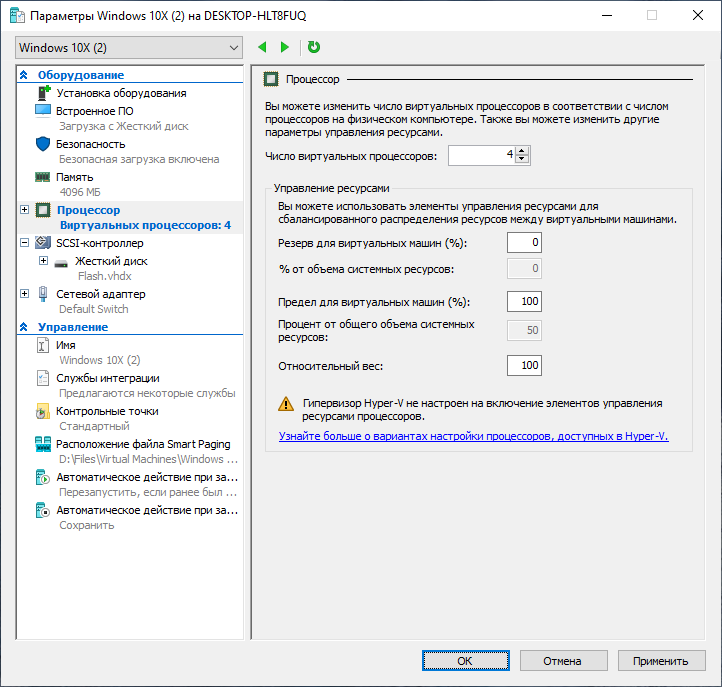Click the Встроенное ПО monitor icon
Viewport: 722px width, 687px height.
43,111
